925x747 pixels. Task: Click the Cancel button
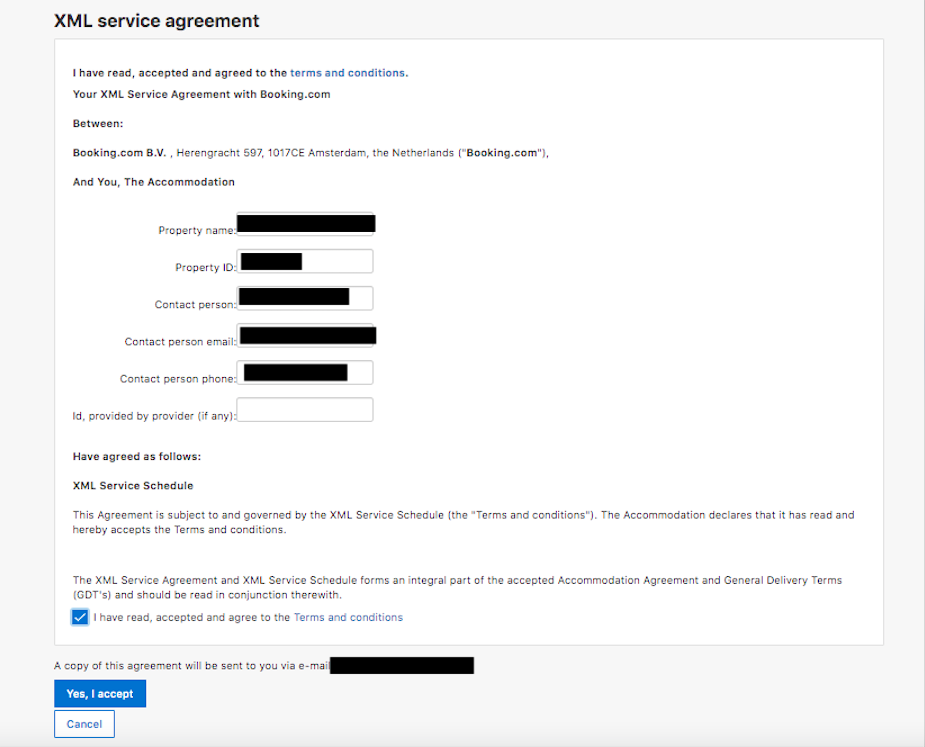pos(84,724)
